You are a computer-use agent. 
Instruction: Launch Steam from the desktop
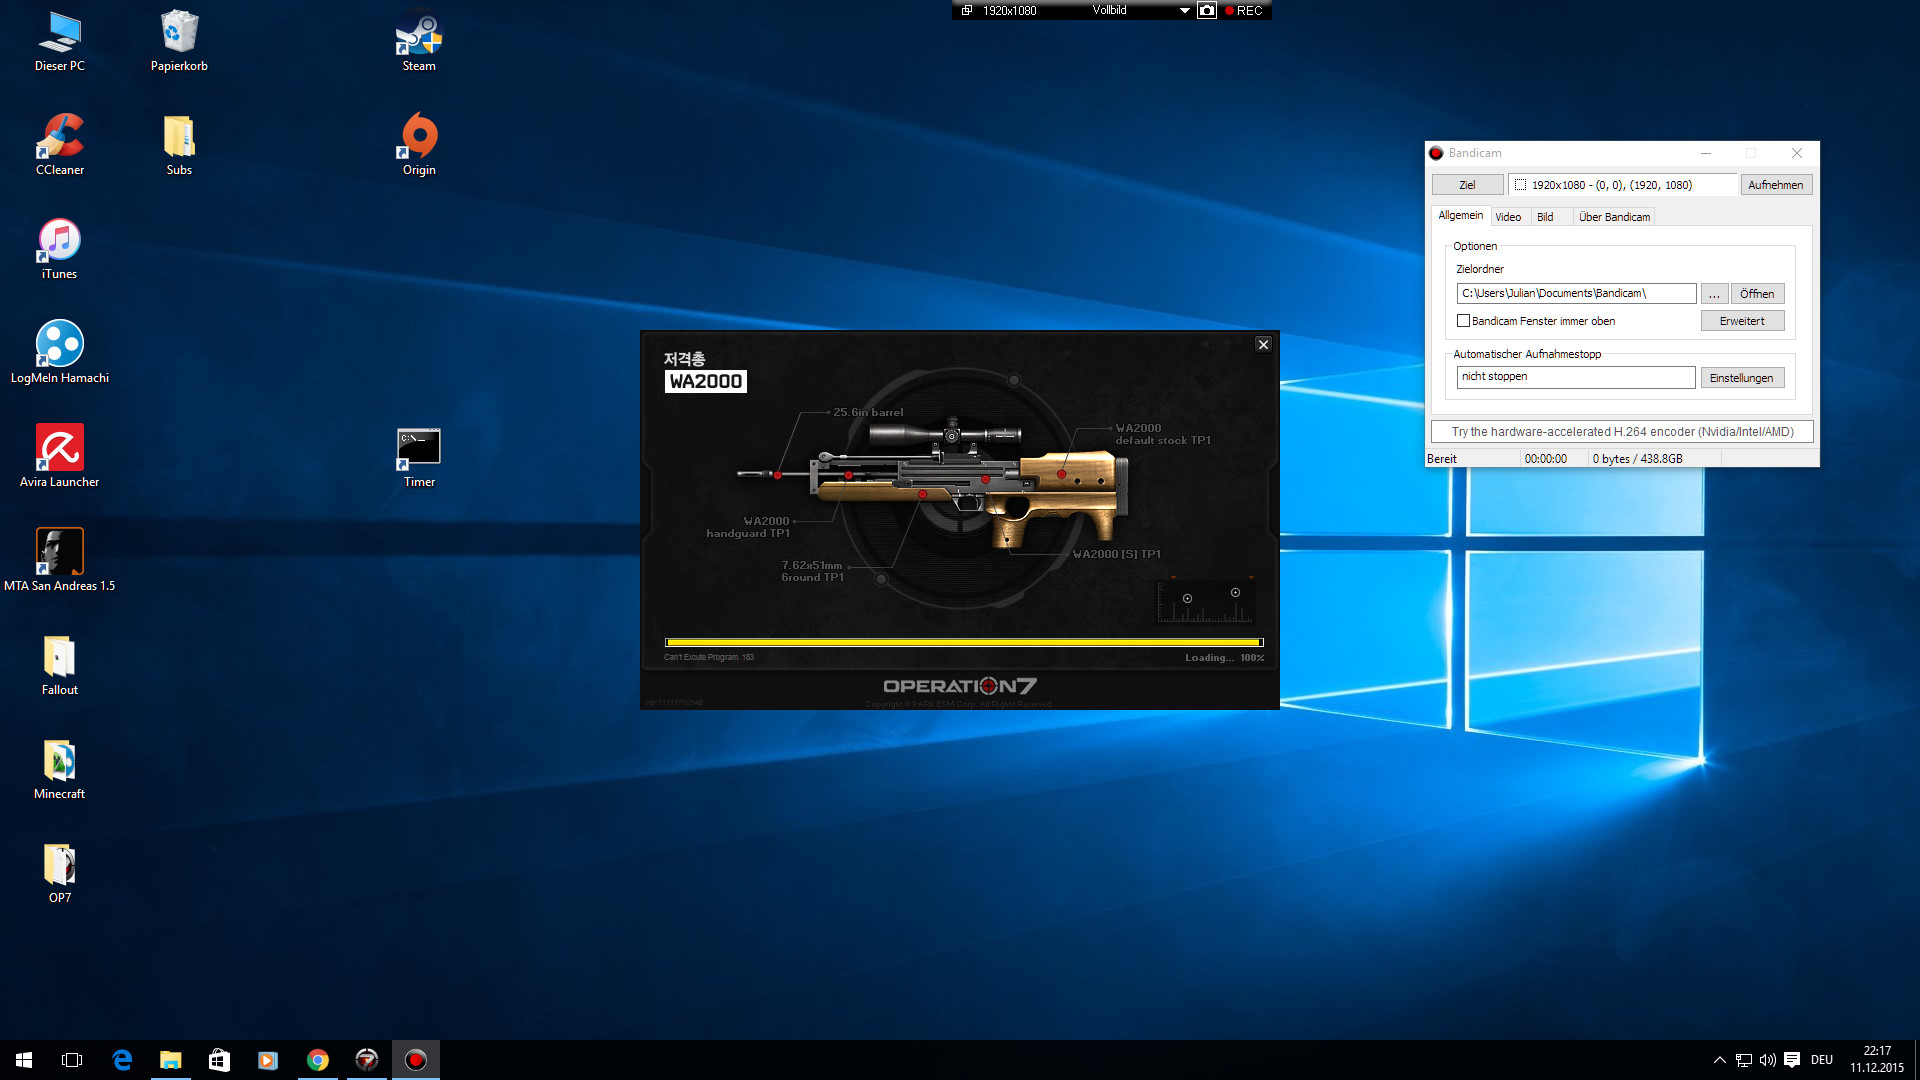coord(419,41)
